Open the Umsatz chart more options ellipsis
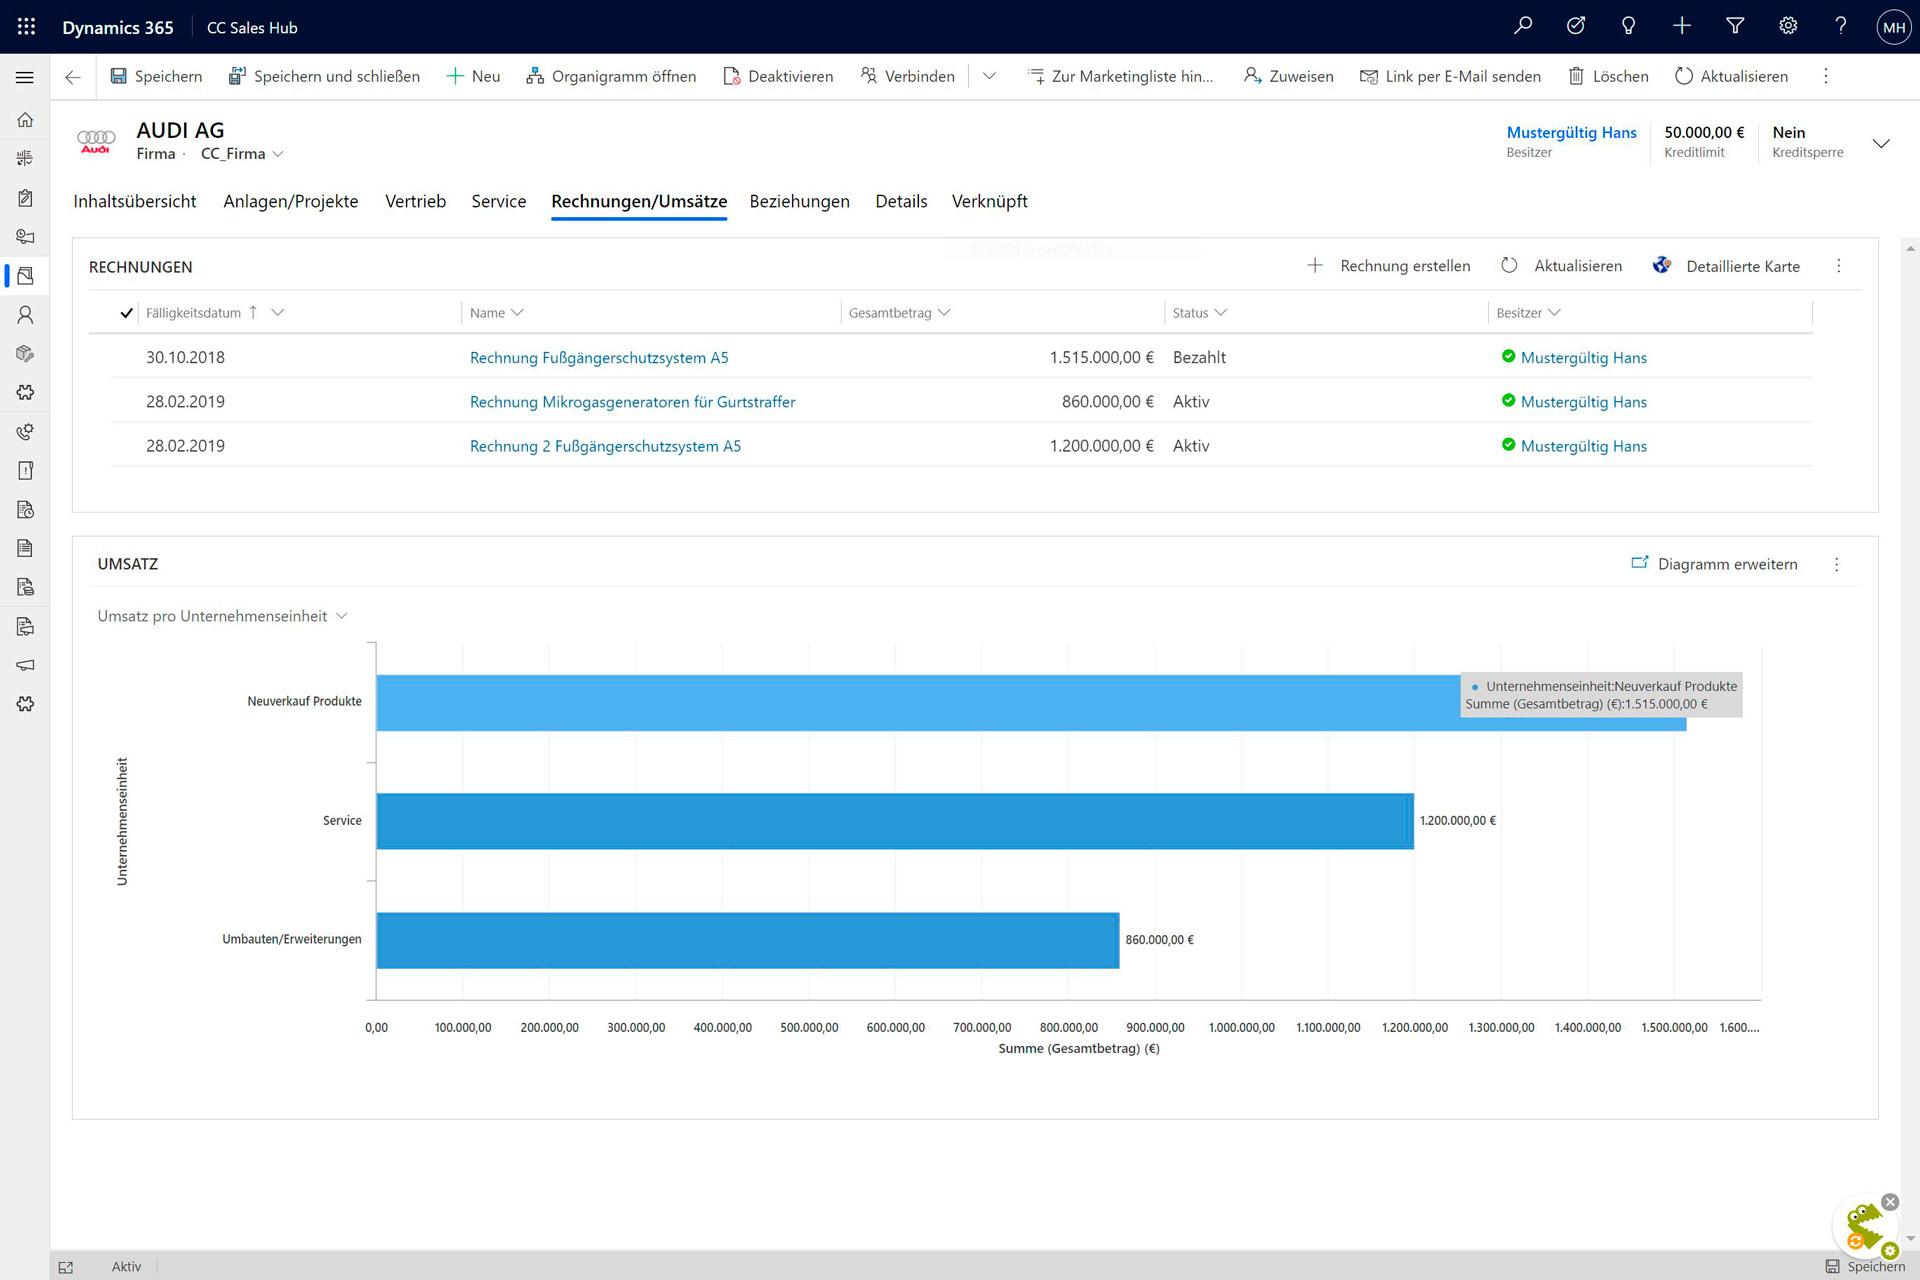The height and width of the screenshot is (1280, 1920). point(1836,565)
